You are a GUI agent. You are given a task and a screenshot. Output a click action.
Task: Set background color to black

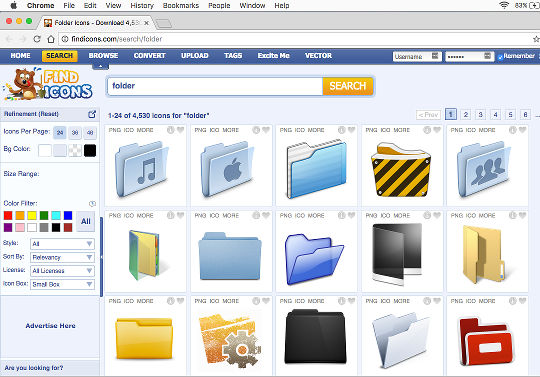(x=90, y=150)
